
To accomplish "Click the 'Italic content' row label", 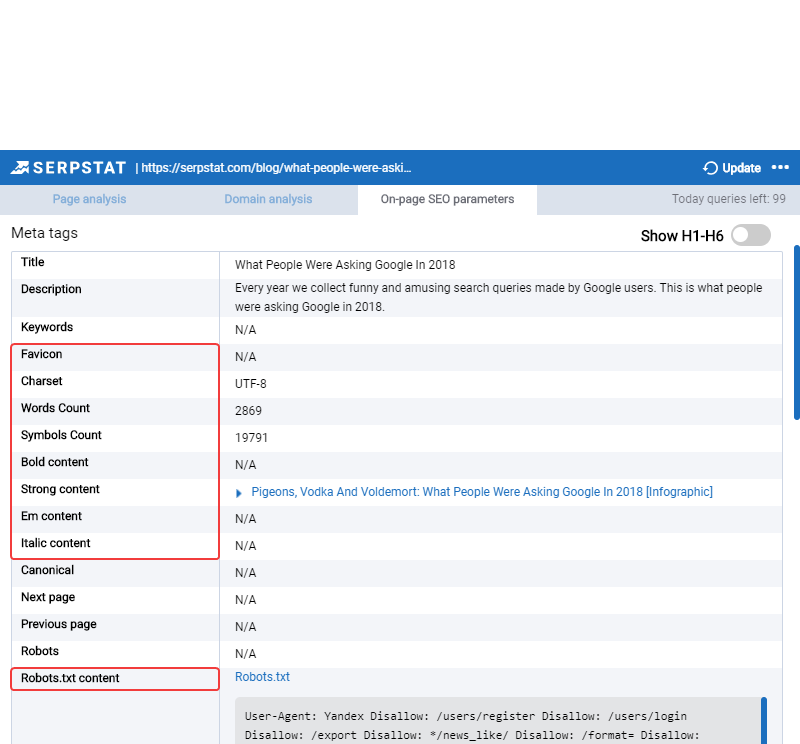I will pos(56,543).
